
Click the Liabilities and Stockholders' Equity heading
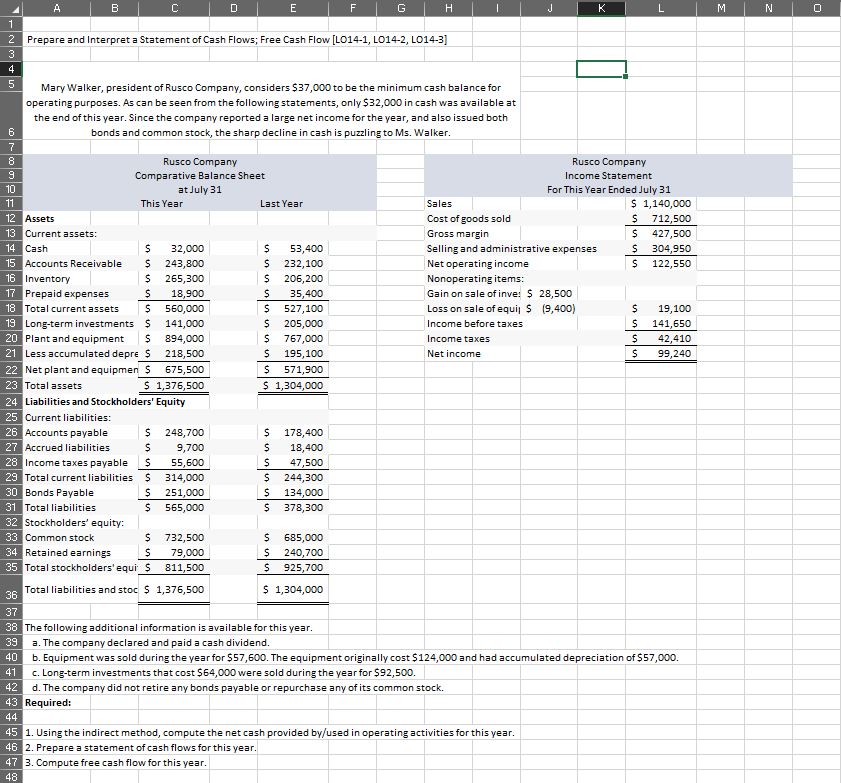click(x=105, y=402)
